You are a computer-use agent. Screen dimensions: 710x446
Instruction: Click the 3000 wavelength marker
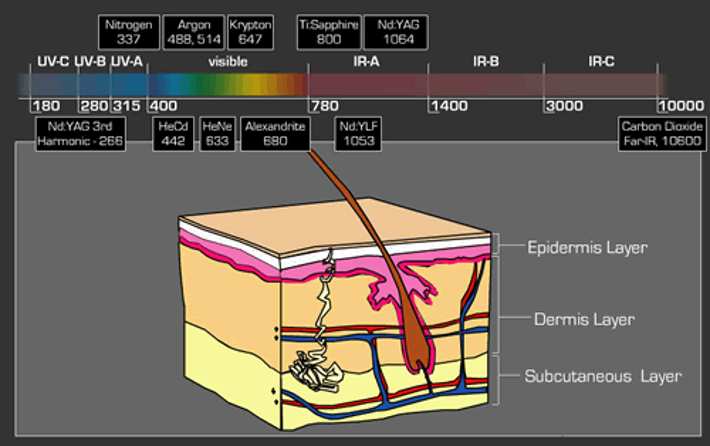564,106
